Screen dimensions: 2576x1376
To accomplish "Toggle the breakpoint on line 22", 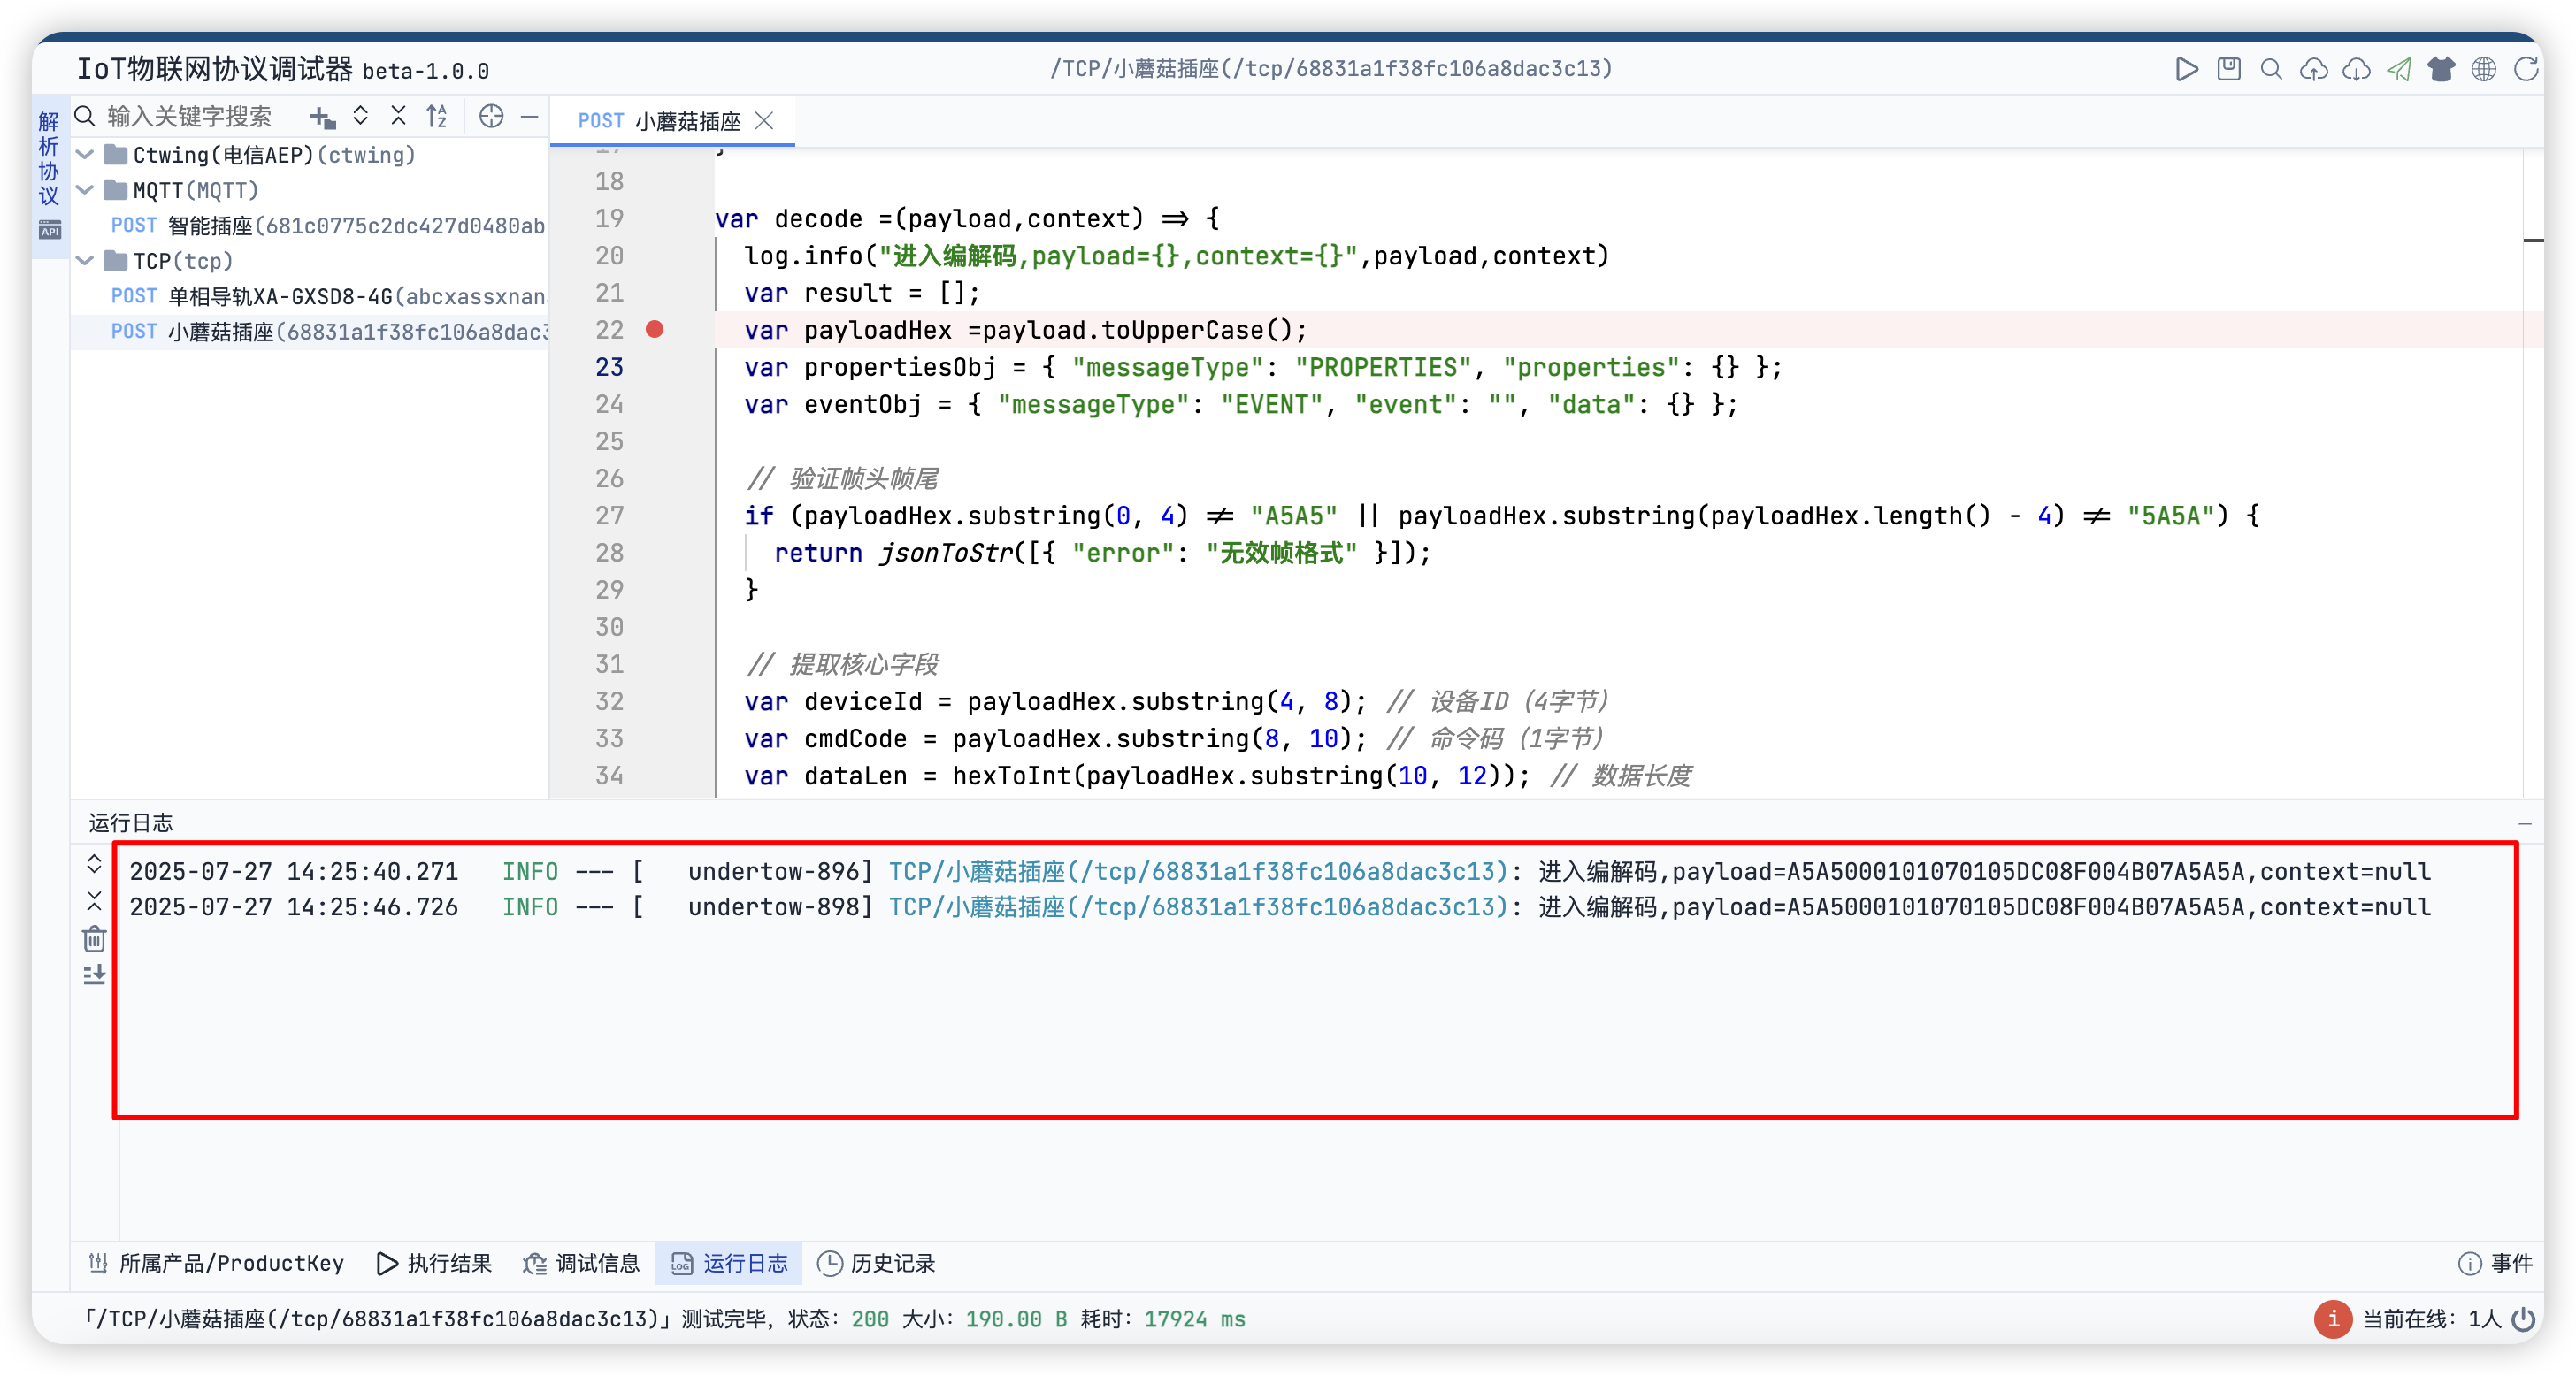I will coord(655,330).
